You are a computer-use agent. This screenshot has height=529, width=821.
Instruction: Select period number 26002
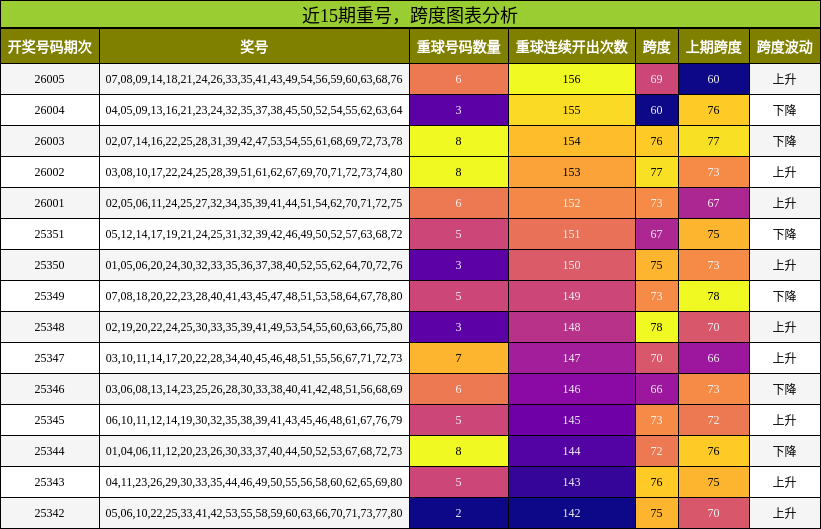click(50, 172)
